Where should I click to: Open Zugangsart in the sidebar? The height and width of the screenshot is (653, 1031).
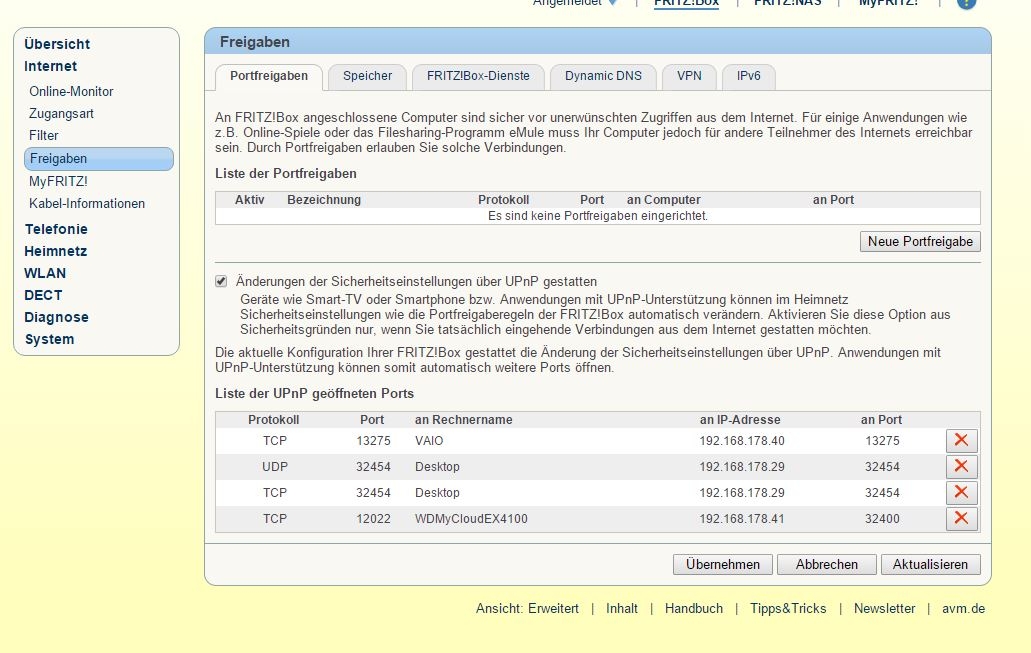coord(61,114)
